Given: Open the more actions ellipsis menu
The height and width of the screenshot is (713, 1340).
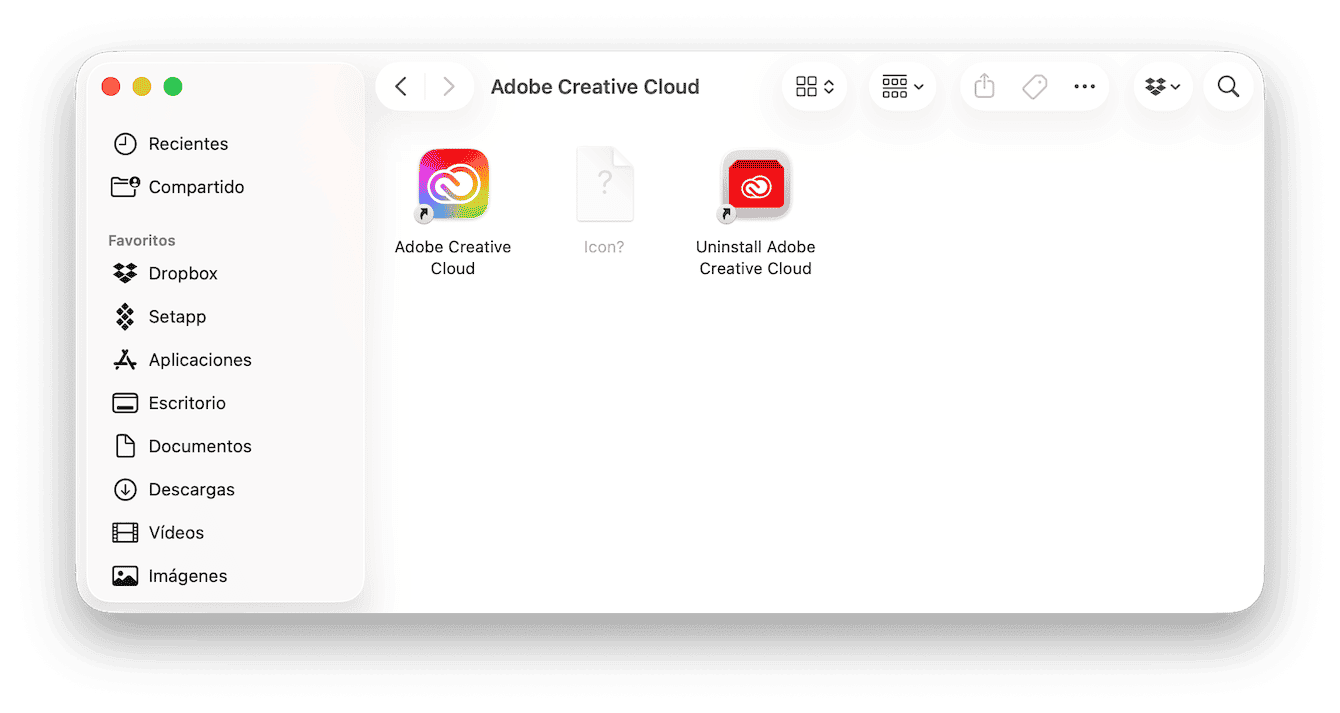Looking at the screenshot, I should (1084, 87).
